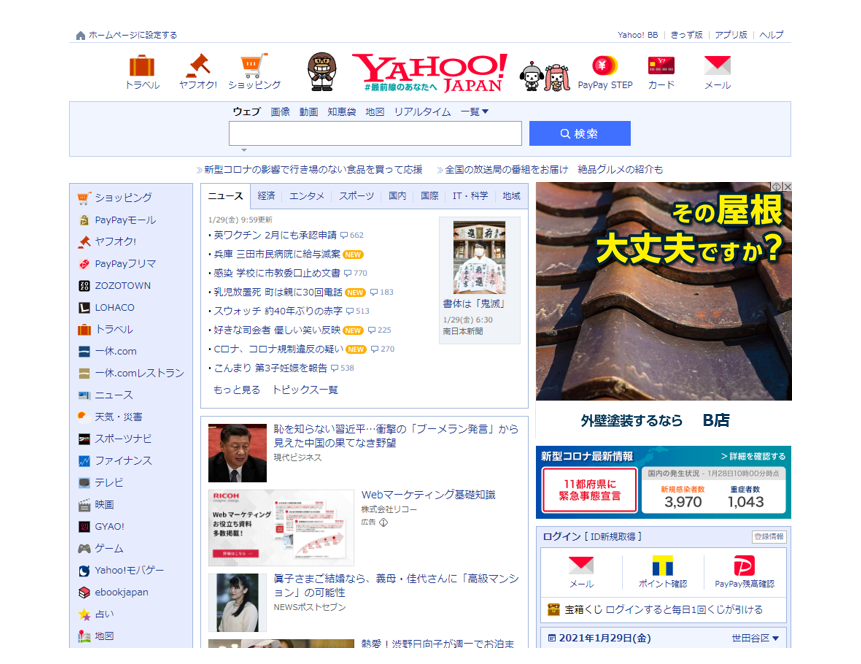The height and width of the screenshot is (664, 861).
Task: Open the 11都府県に緊急事態宣言 box
Action: click(x=589, y=490)
